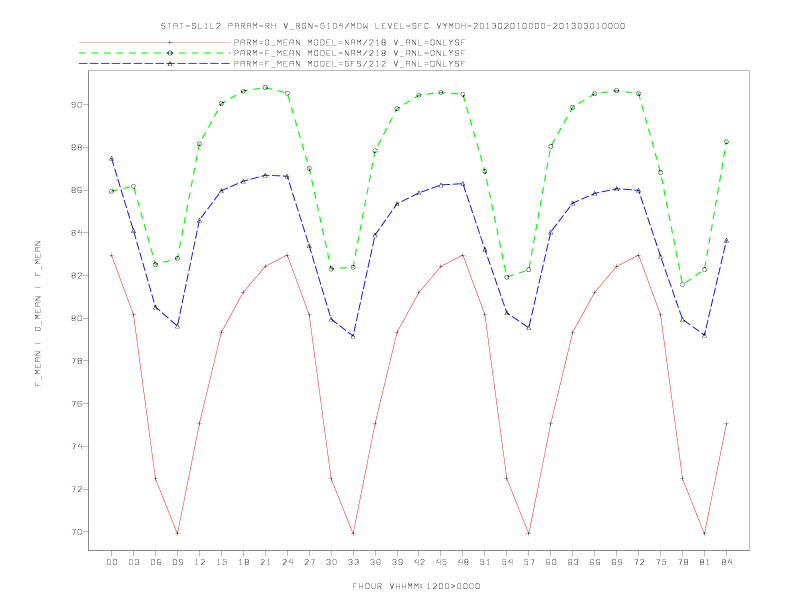Select legend entry PARM=F_MEAN MODEL=NAM/218

tap(349, 53)
